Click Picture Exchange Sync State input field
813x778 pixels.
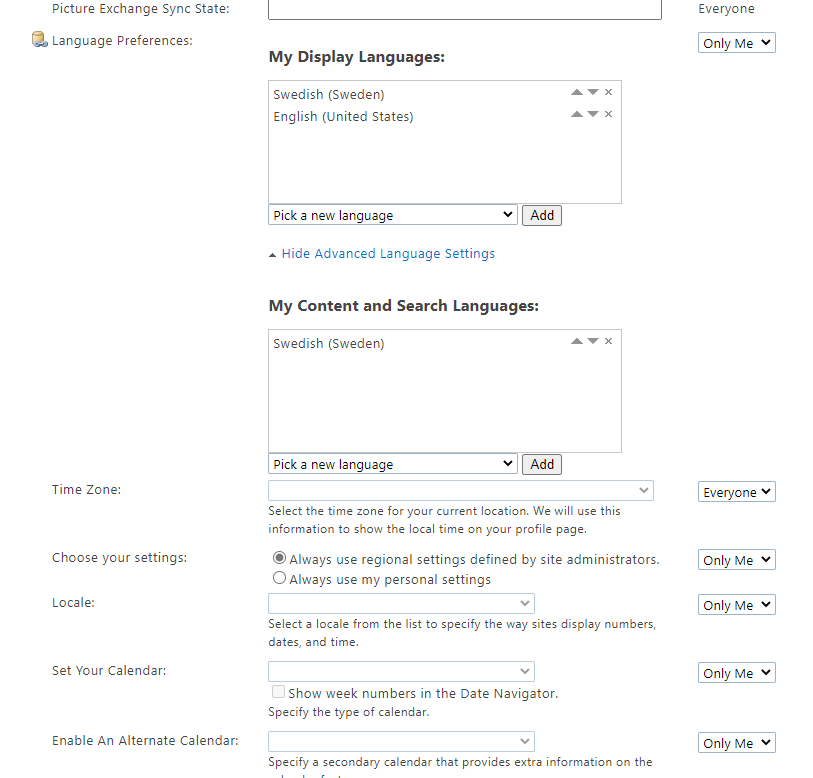(x=465, y=9)
